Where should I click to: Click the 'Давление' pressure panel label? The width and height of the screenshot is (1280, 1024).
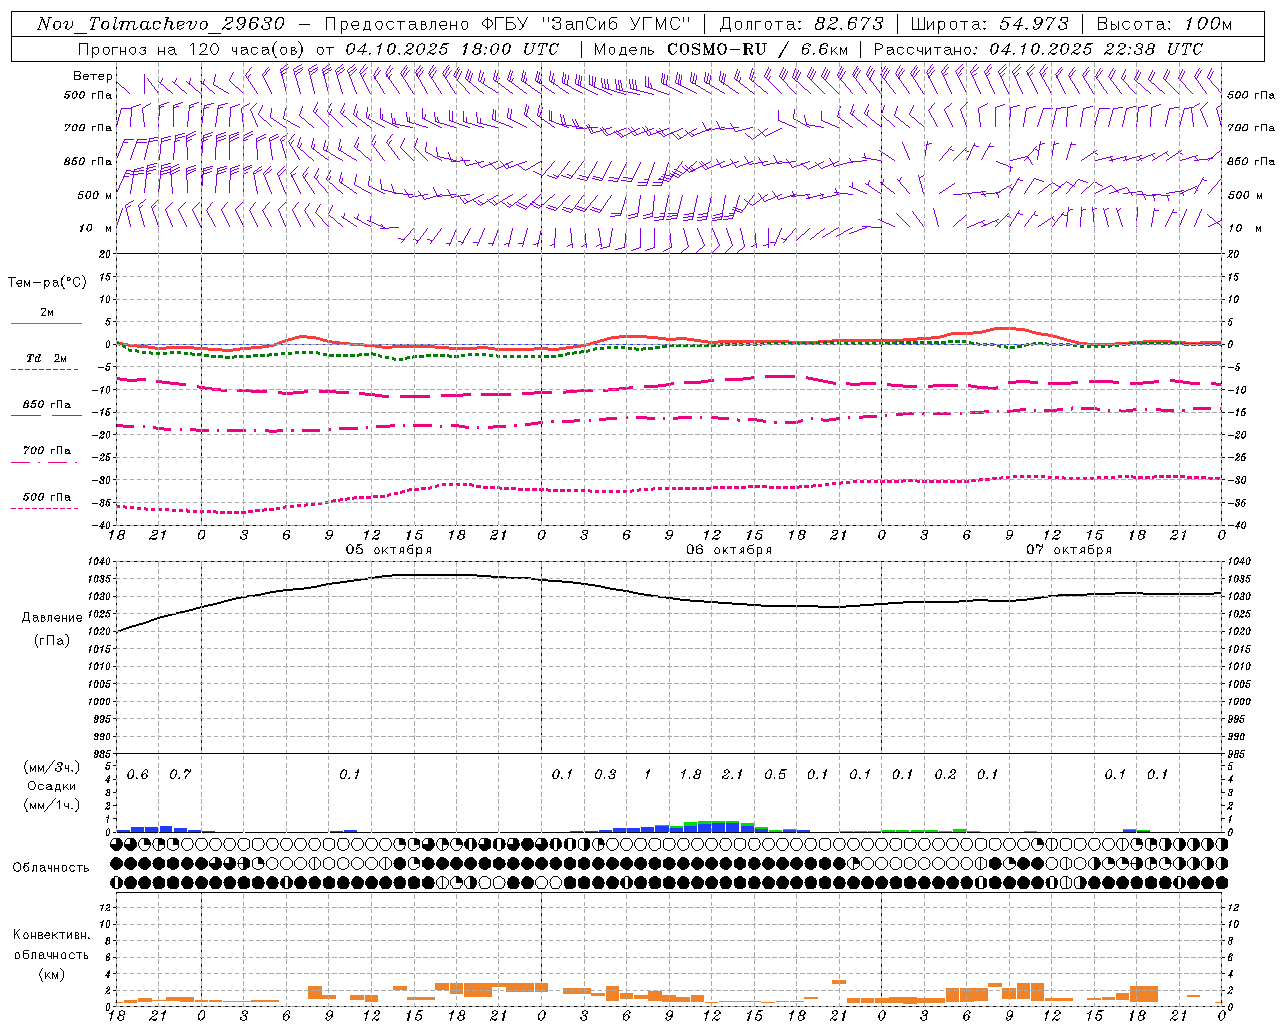coord(52,618)
